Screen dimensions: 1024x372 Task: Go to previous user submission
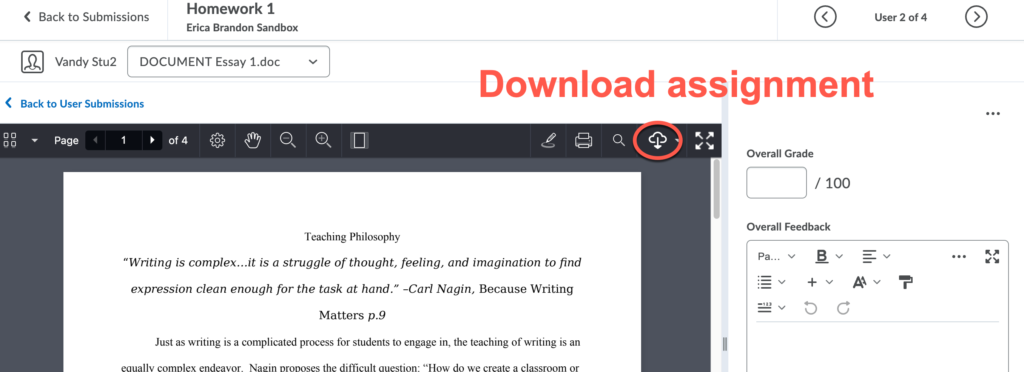(825, 17)
